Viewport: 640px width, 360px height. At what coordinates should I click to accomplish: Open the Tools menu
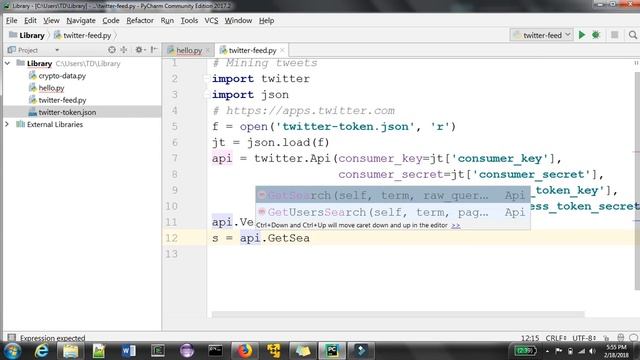pos(189,20)
